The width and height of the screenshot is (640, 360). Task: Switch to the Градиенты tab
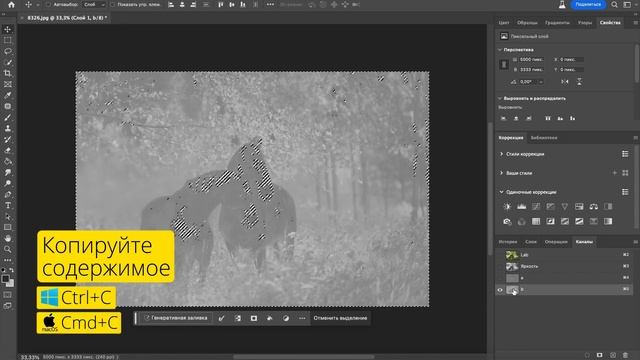point(557,23)
